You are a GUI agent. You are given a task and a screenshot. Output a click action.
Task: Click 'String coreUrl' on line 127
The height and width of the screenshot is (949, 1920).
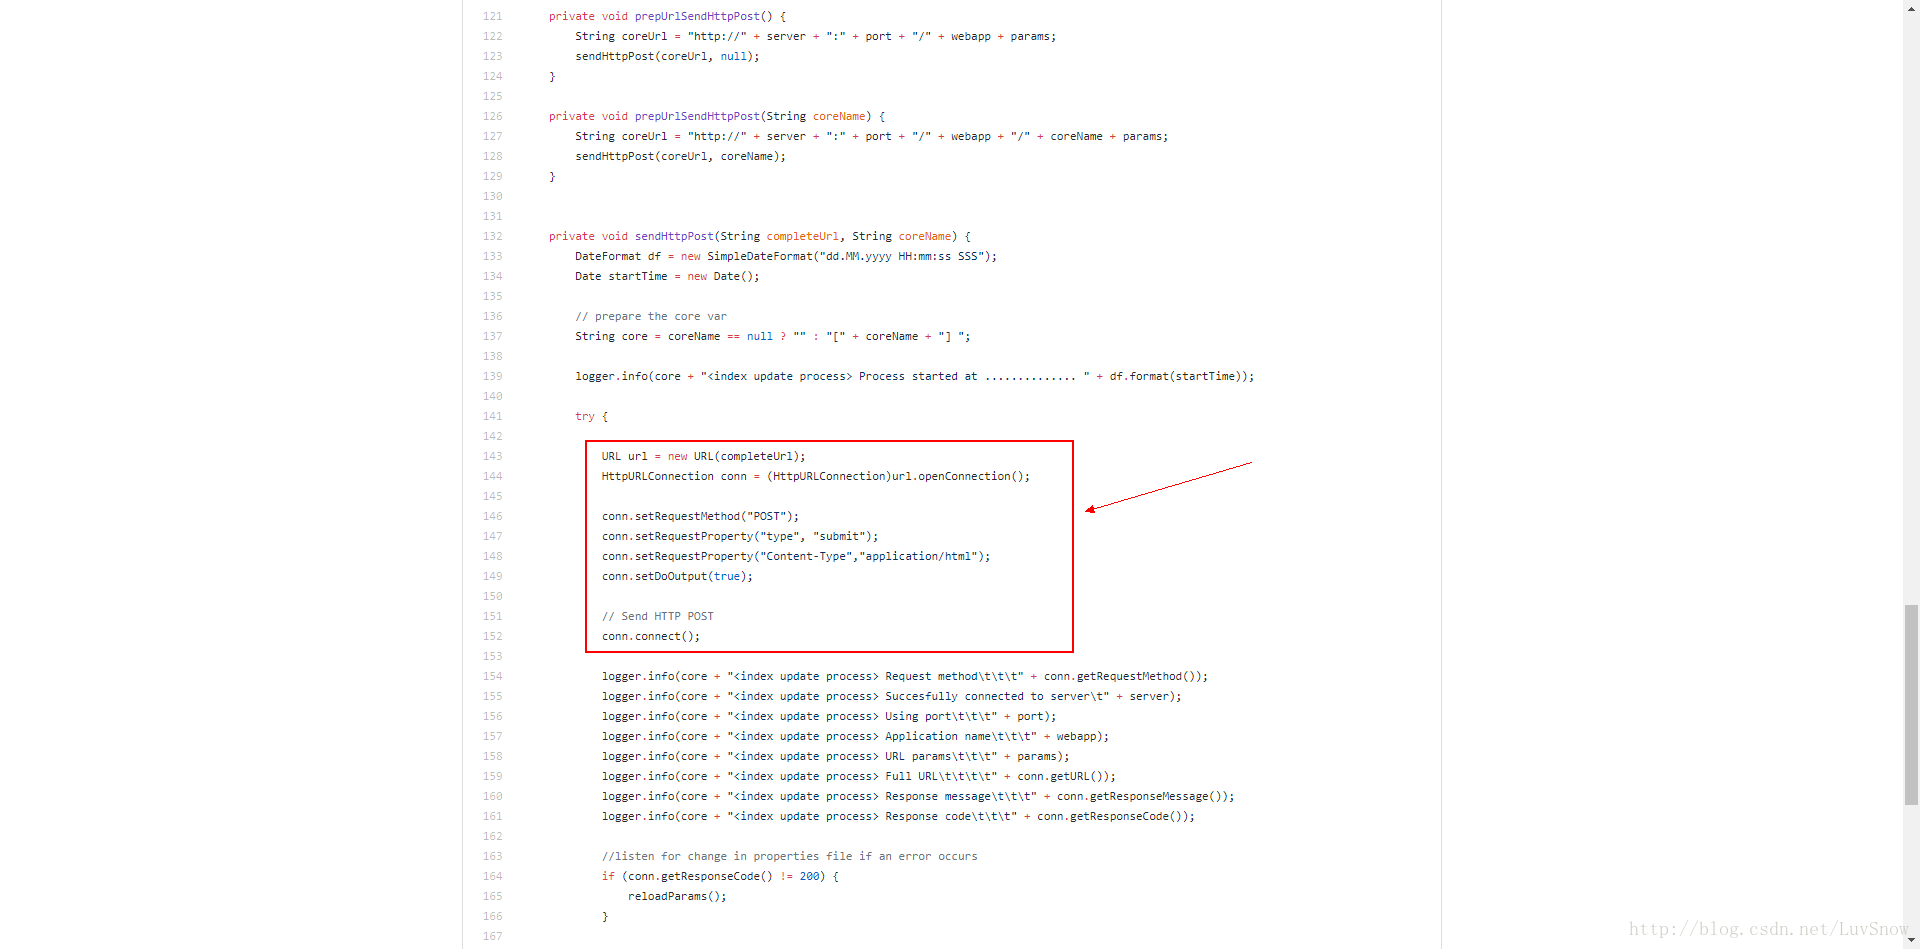[621, 136]
